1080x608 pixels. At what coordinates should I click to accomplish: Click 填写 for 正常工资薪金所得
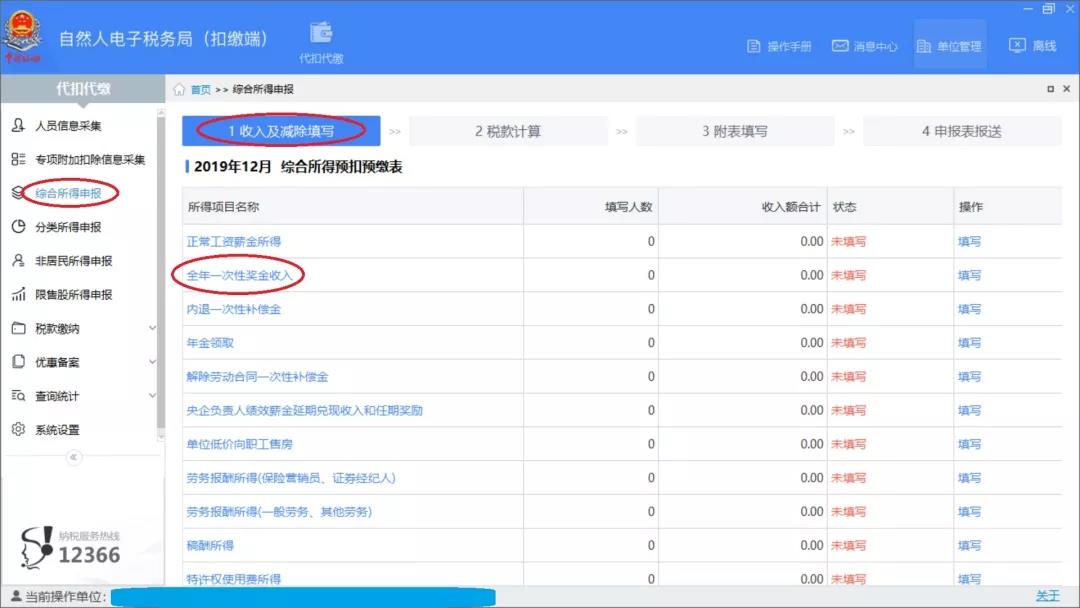coord(969,240)
